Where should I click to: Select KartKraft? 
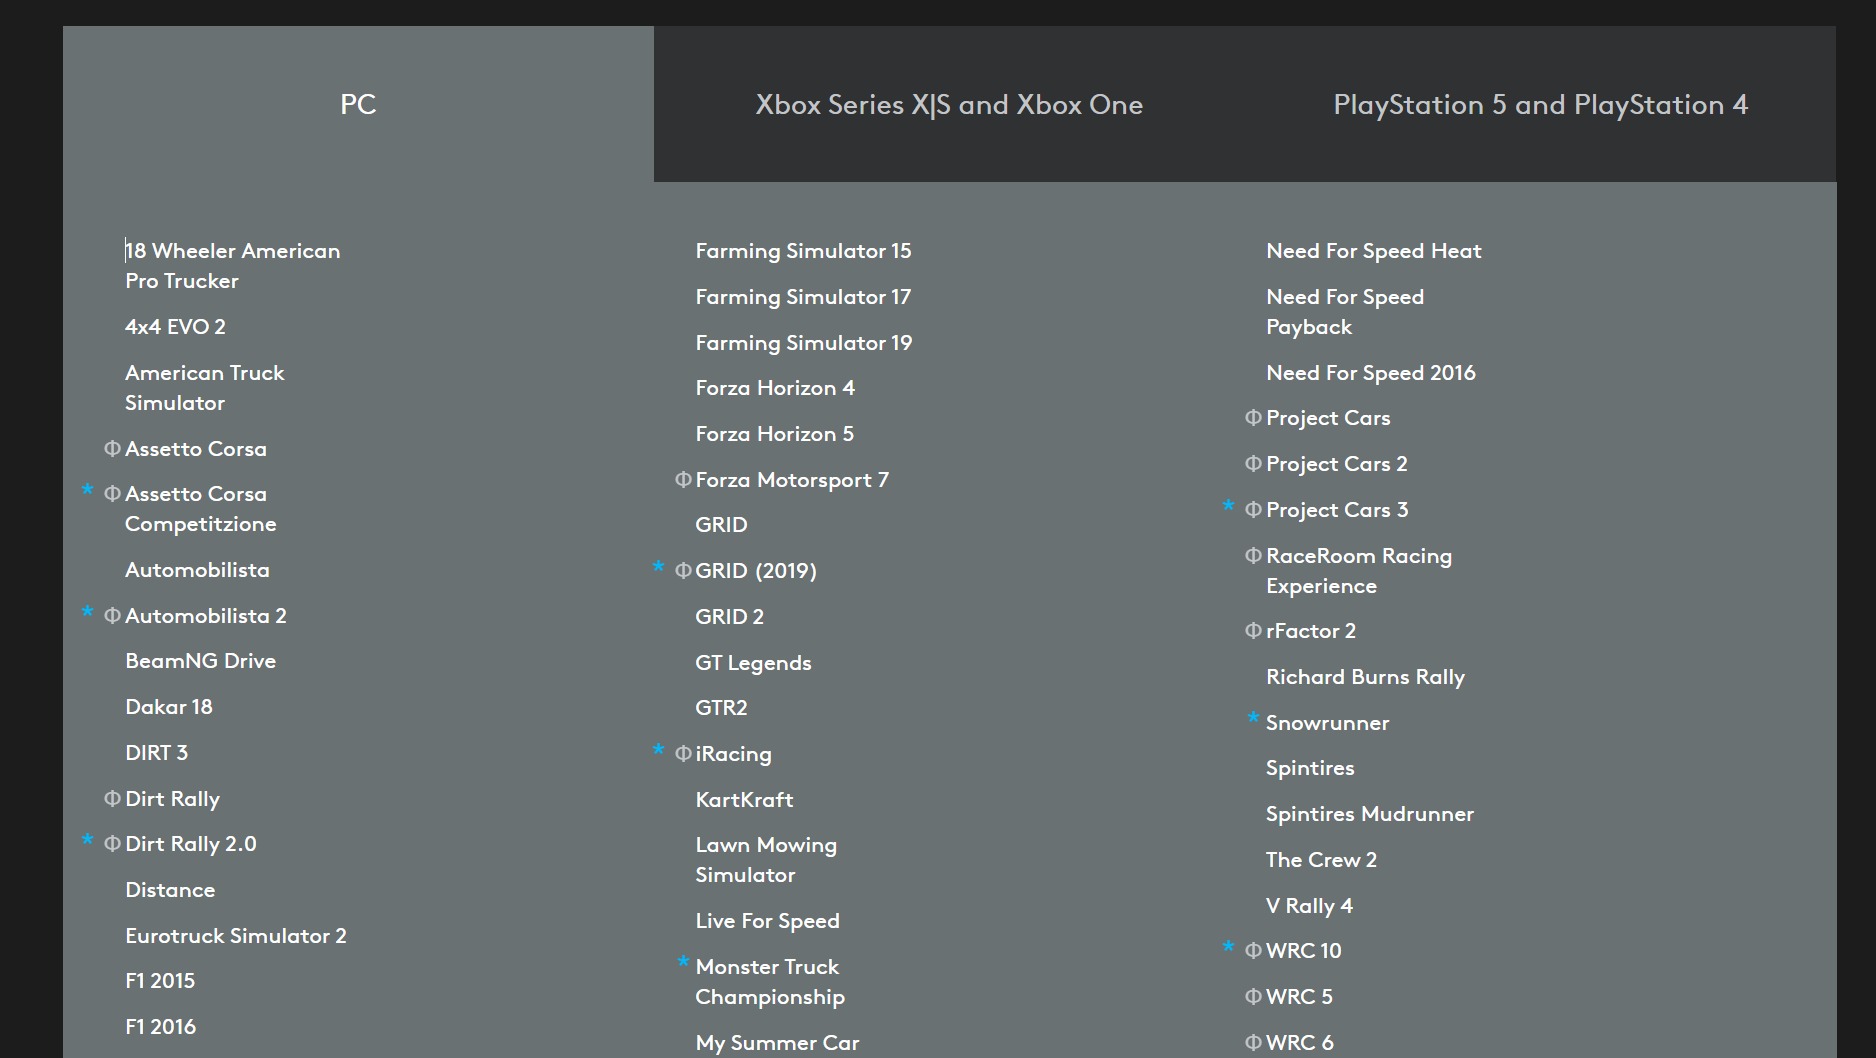tap(744, 800)
